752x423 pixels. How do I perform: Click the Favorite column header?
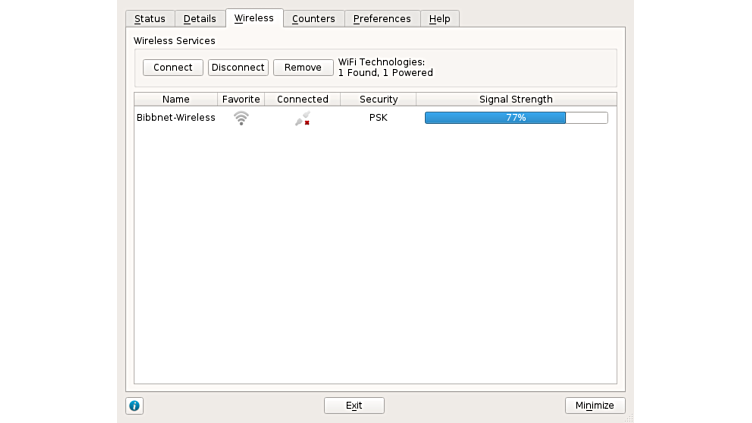tap(241, 100)
